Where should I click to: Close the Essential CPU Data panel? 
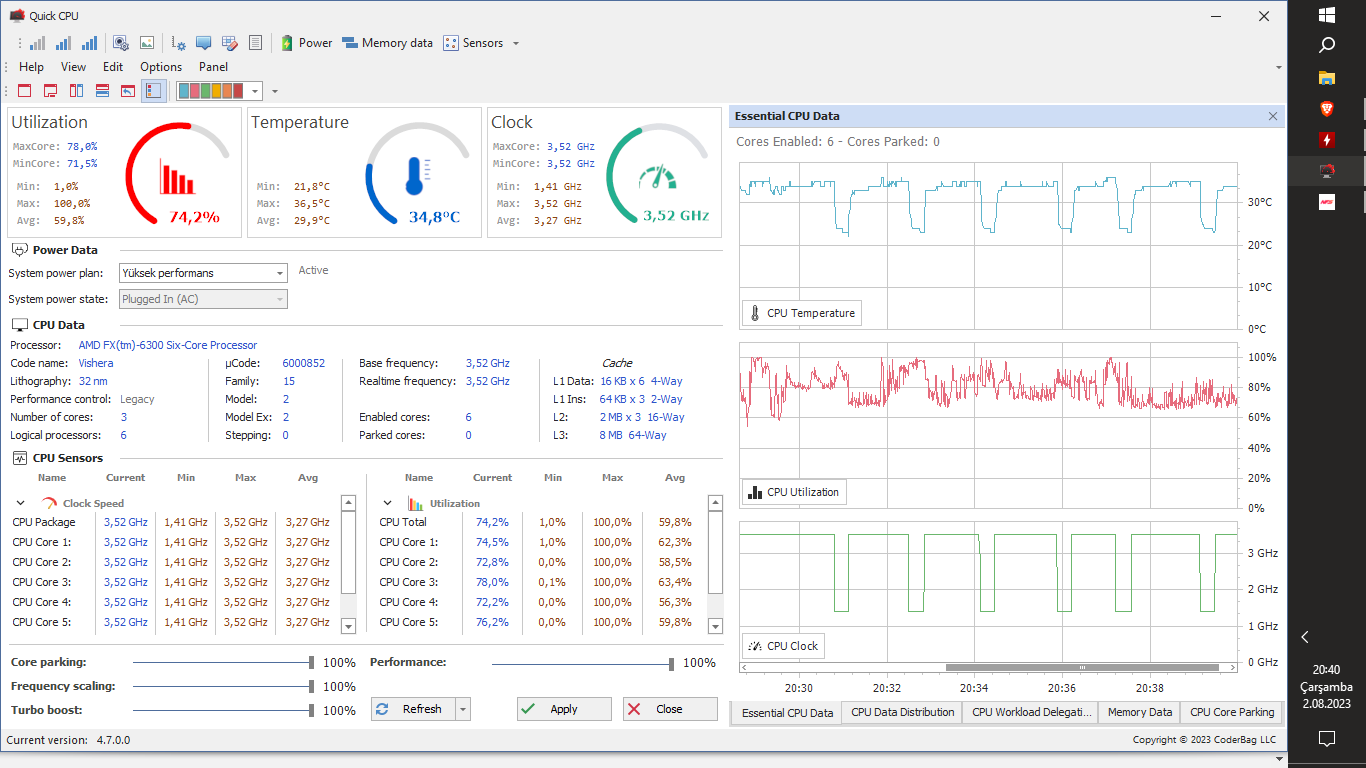(1273, 116)
